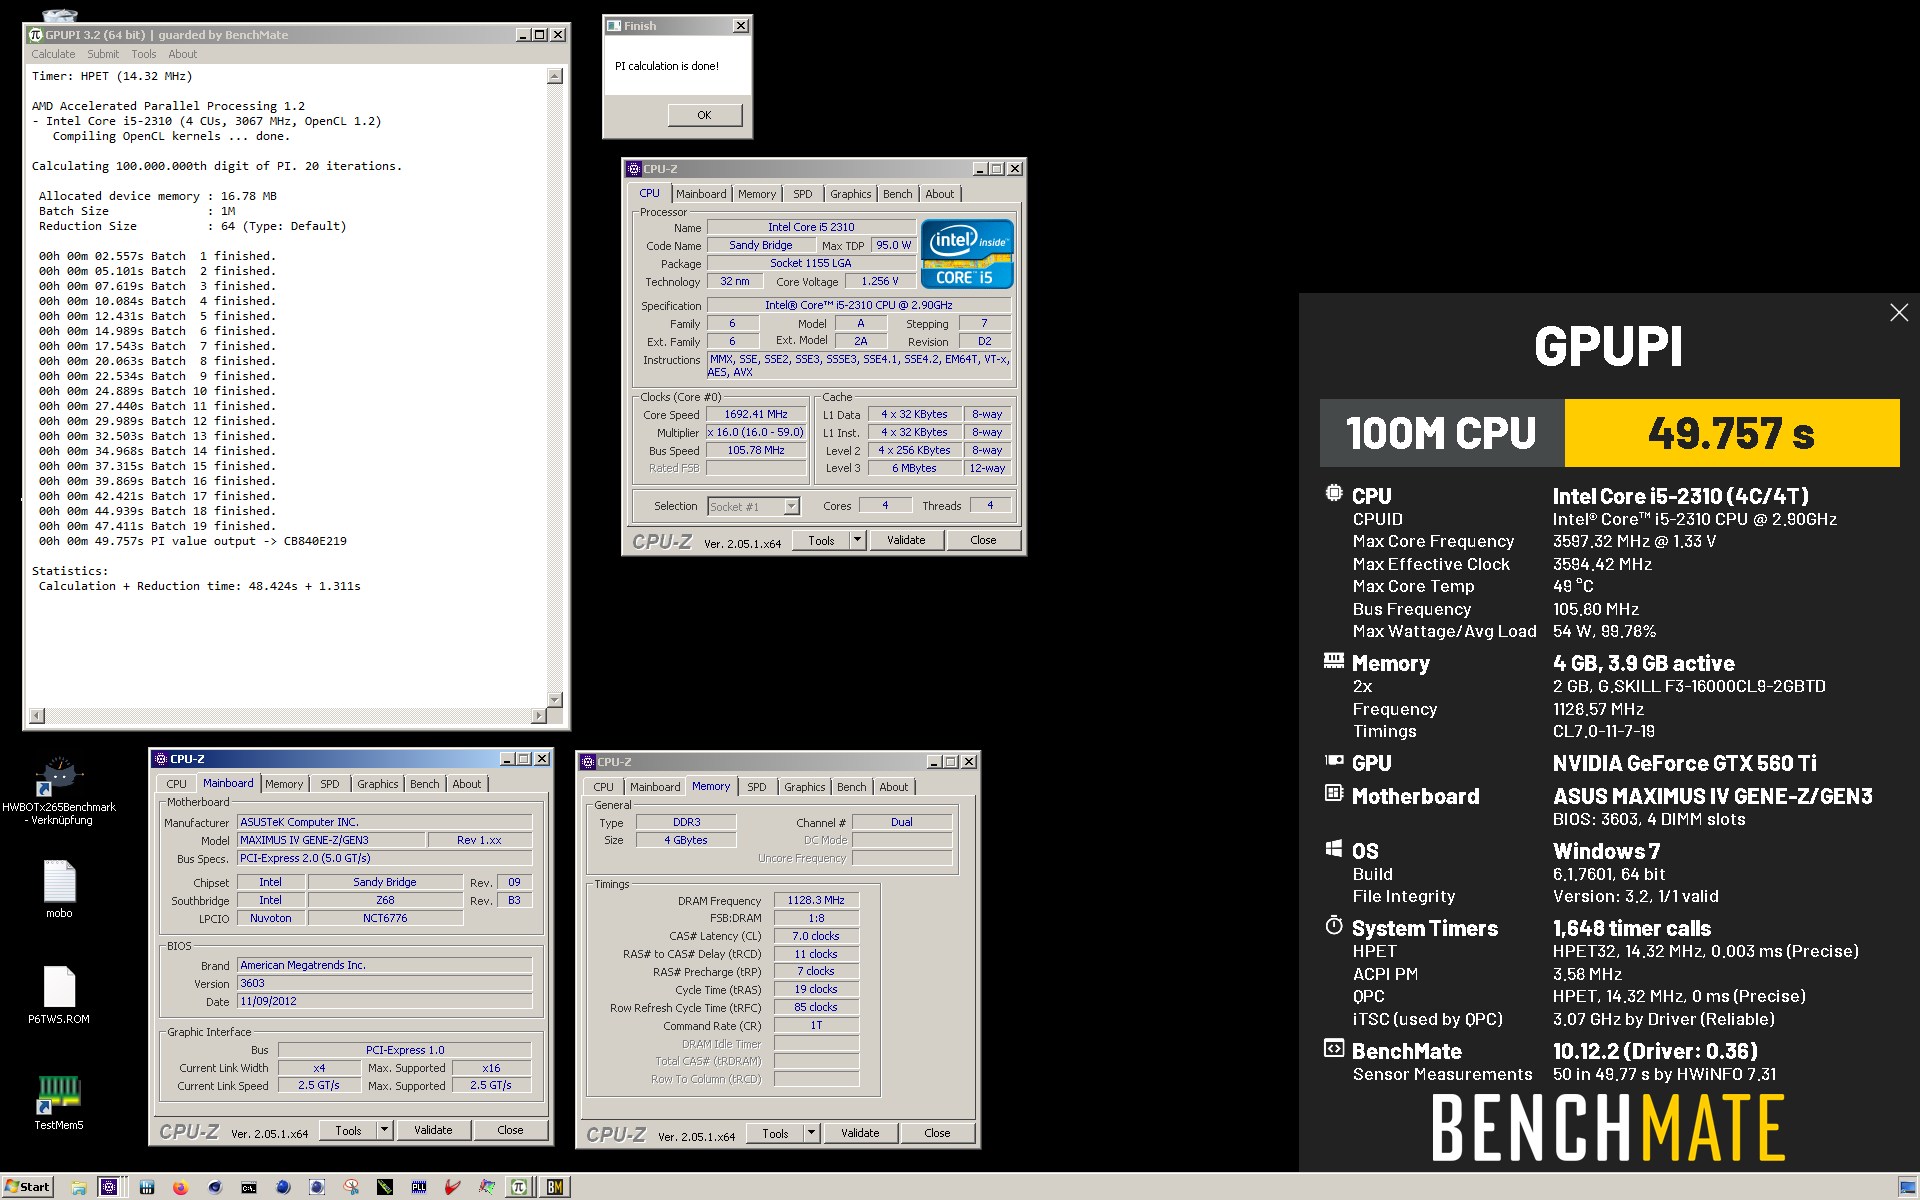This screenshot has width=1920, height=1200.
Task: Open the red wing taskbar icon
Action: point(453,1187)
